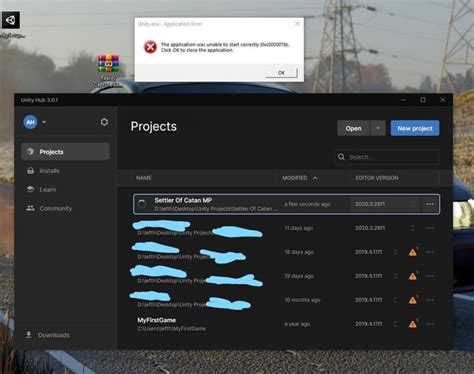
Task: Click the Open project button
Action: pos(353,128)
